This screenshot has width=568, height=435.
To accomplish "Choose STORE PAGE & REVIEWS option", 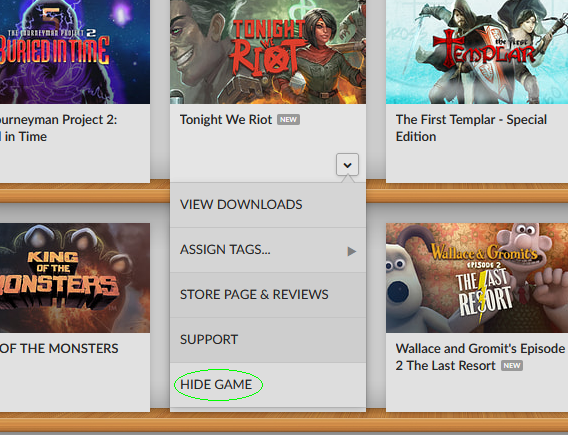I will click(x=268, y=295).
